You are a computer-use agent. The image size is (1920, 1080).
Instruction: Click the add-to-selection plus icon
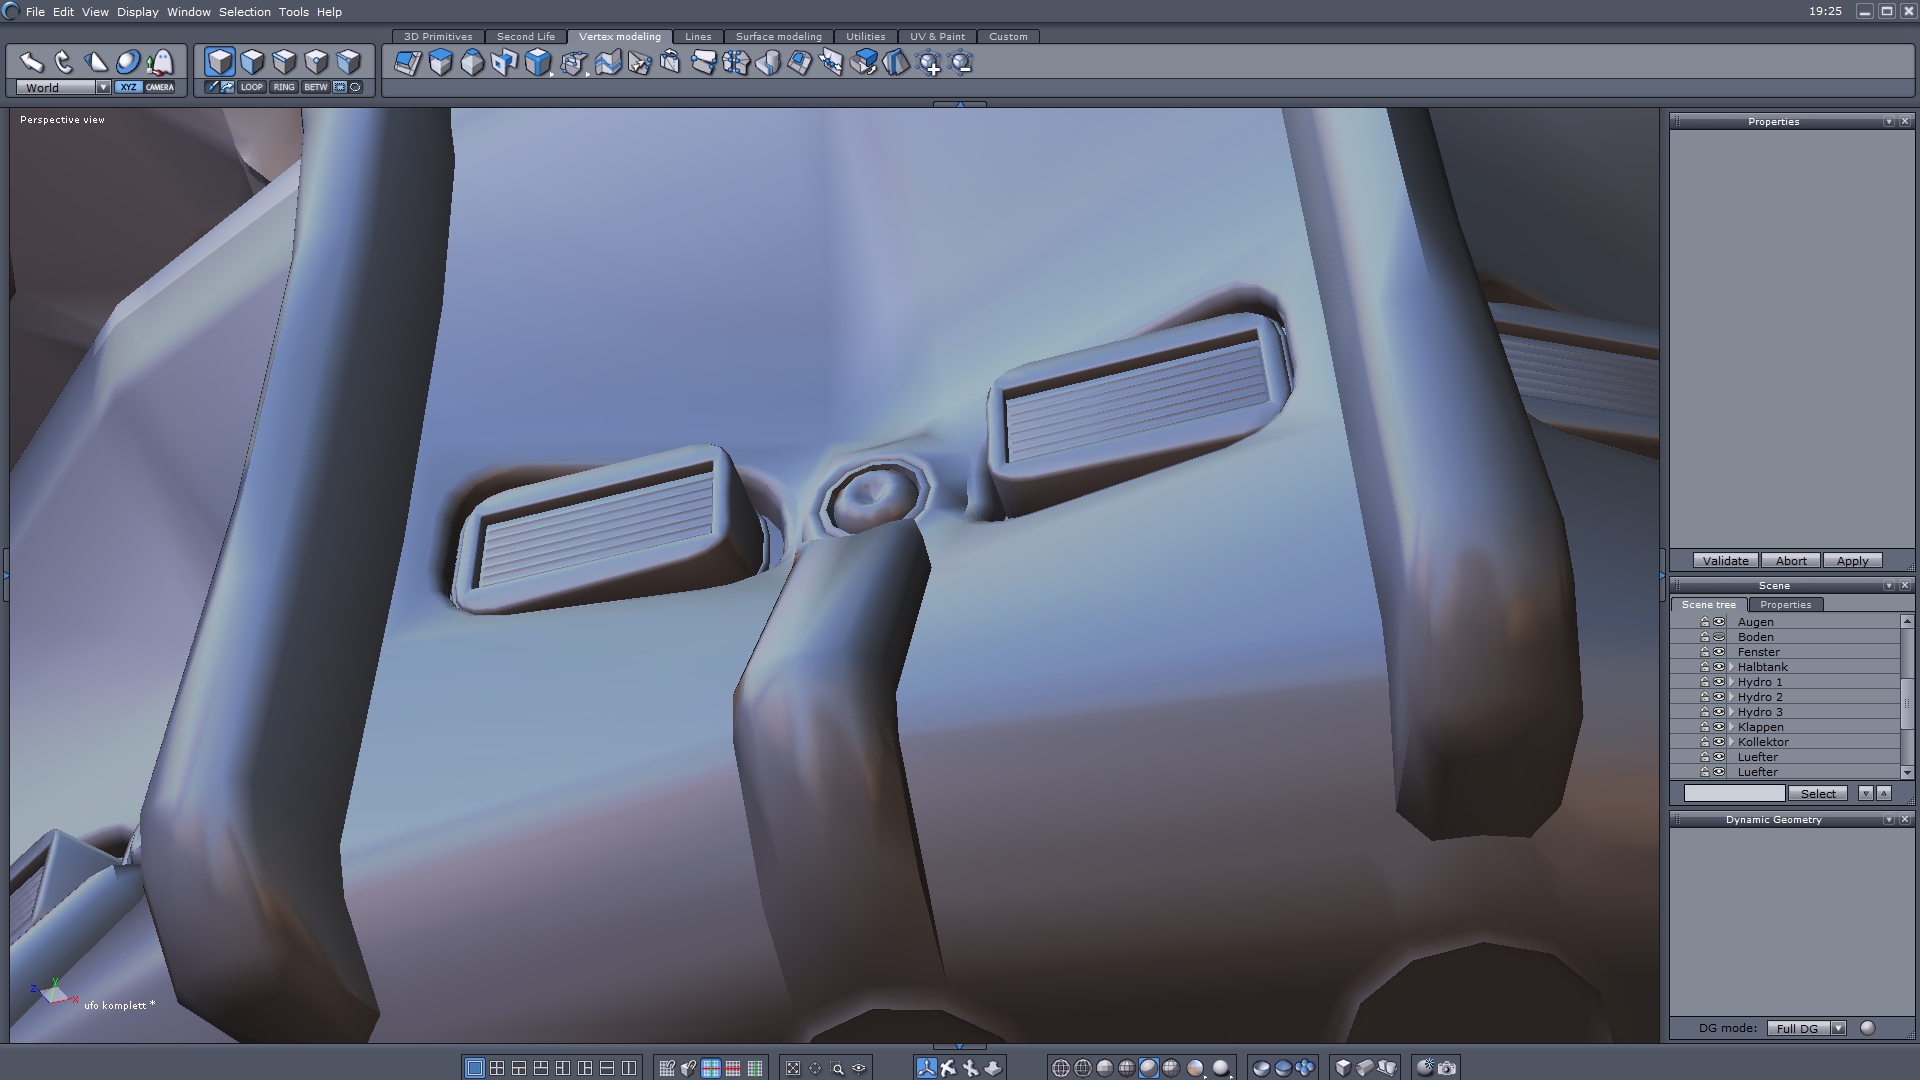click(929, 64)
